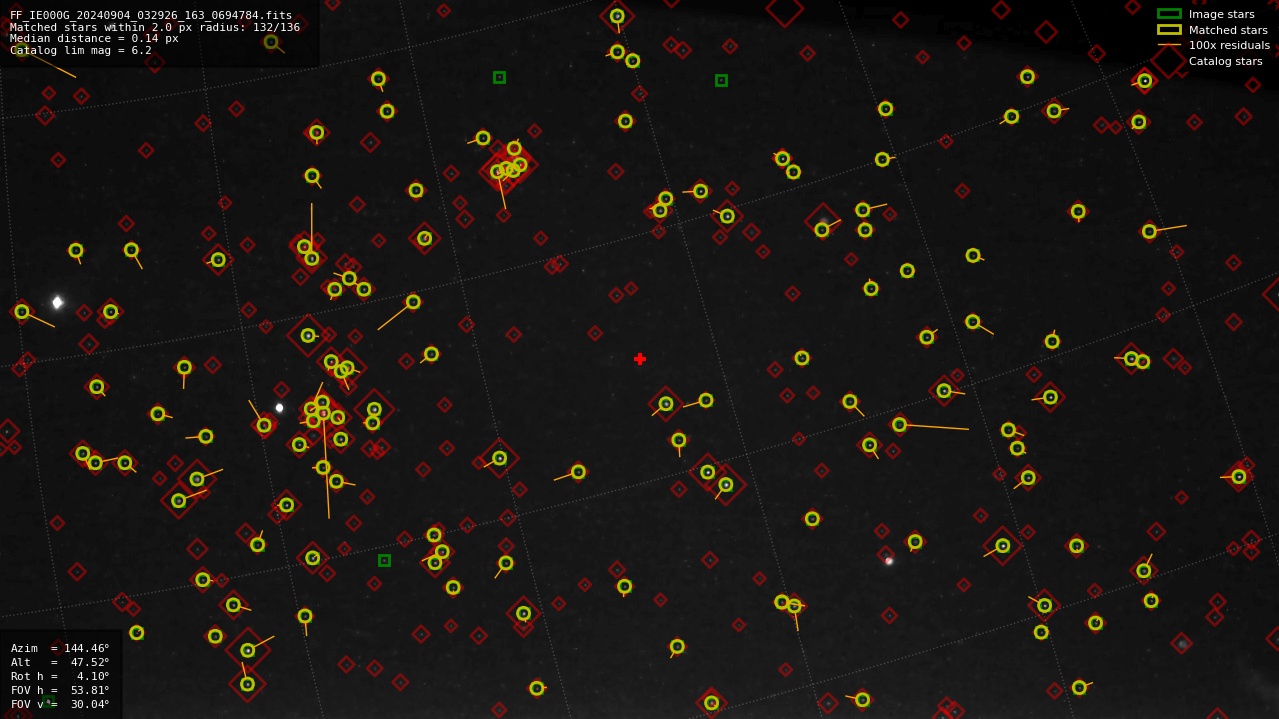
Task: Click the 'FOV v = 30.04°' readout
Action: pyautogui.click(x=60, y=704)
